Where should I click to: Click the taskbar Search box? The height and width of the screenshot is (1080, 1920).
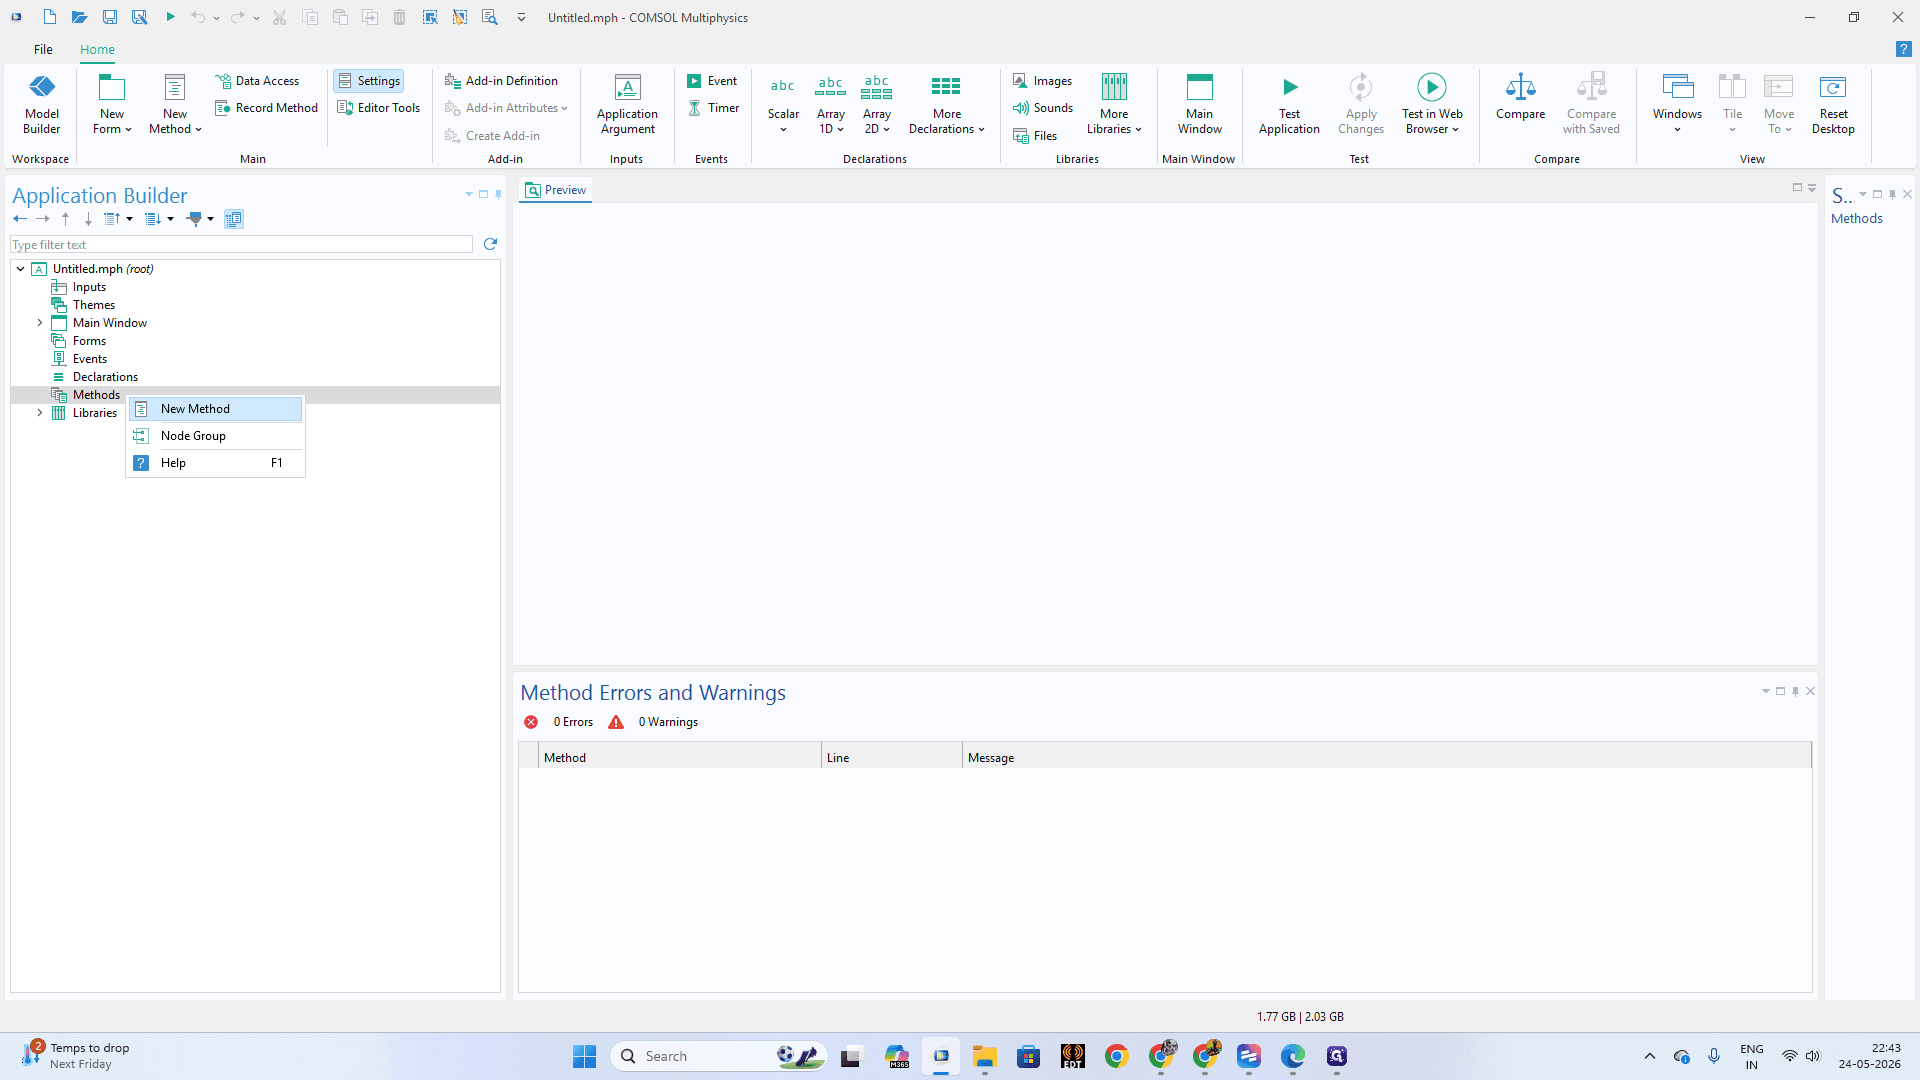click(x=719, y=1056)
